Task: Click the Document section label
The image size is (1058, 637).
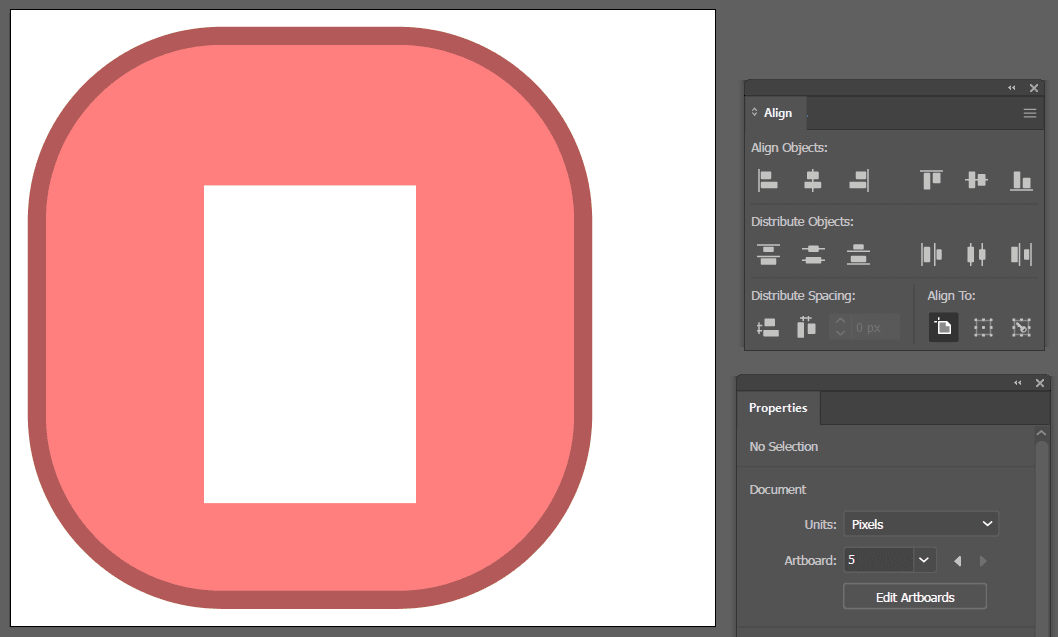Action: pos(777,490)
